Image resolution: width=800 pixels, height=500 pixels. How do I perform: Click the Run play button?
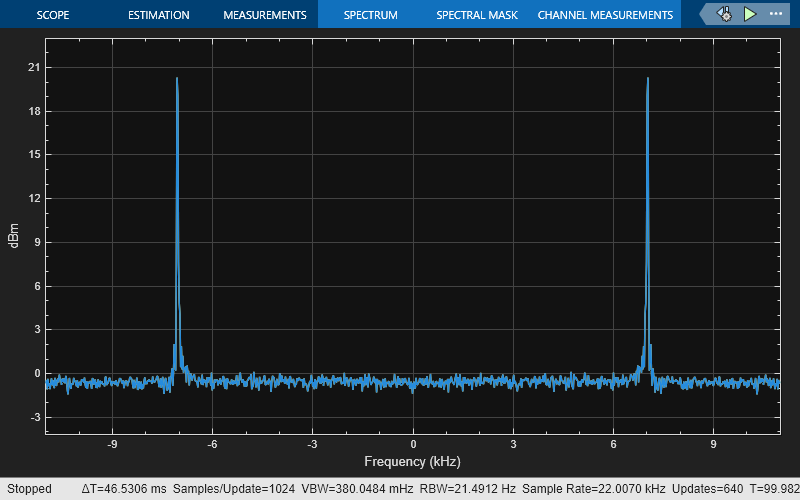tap(750, 14)
